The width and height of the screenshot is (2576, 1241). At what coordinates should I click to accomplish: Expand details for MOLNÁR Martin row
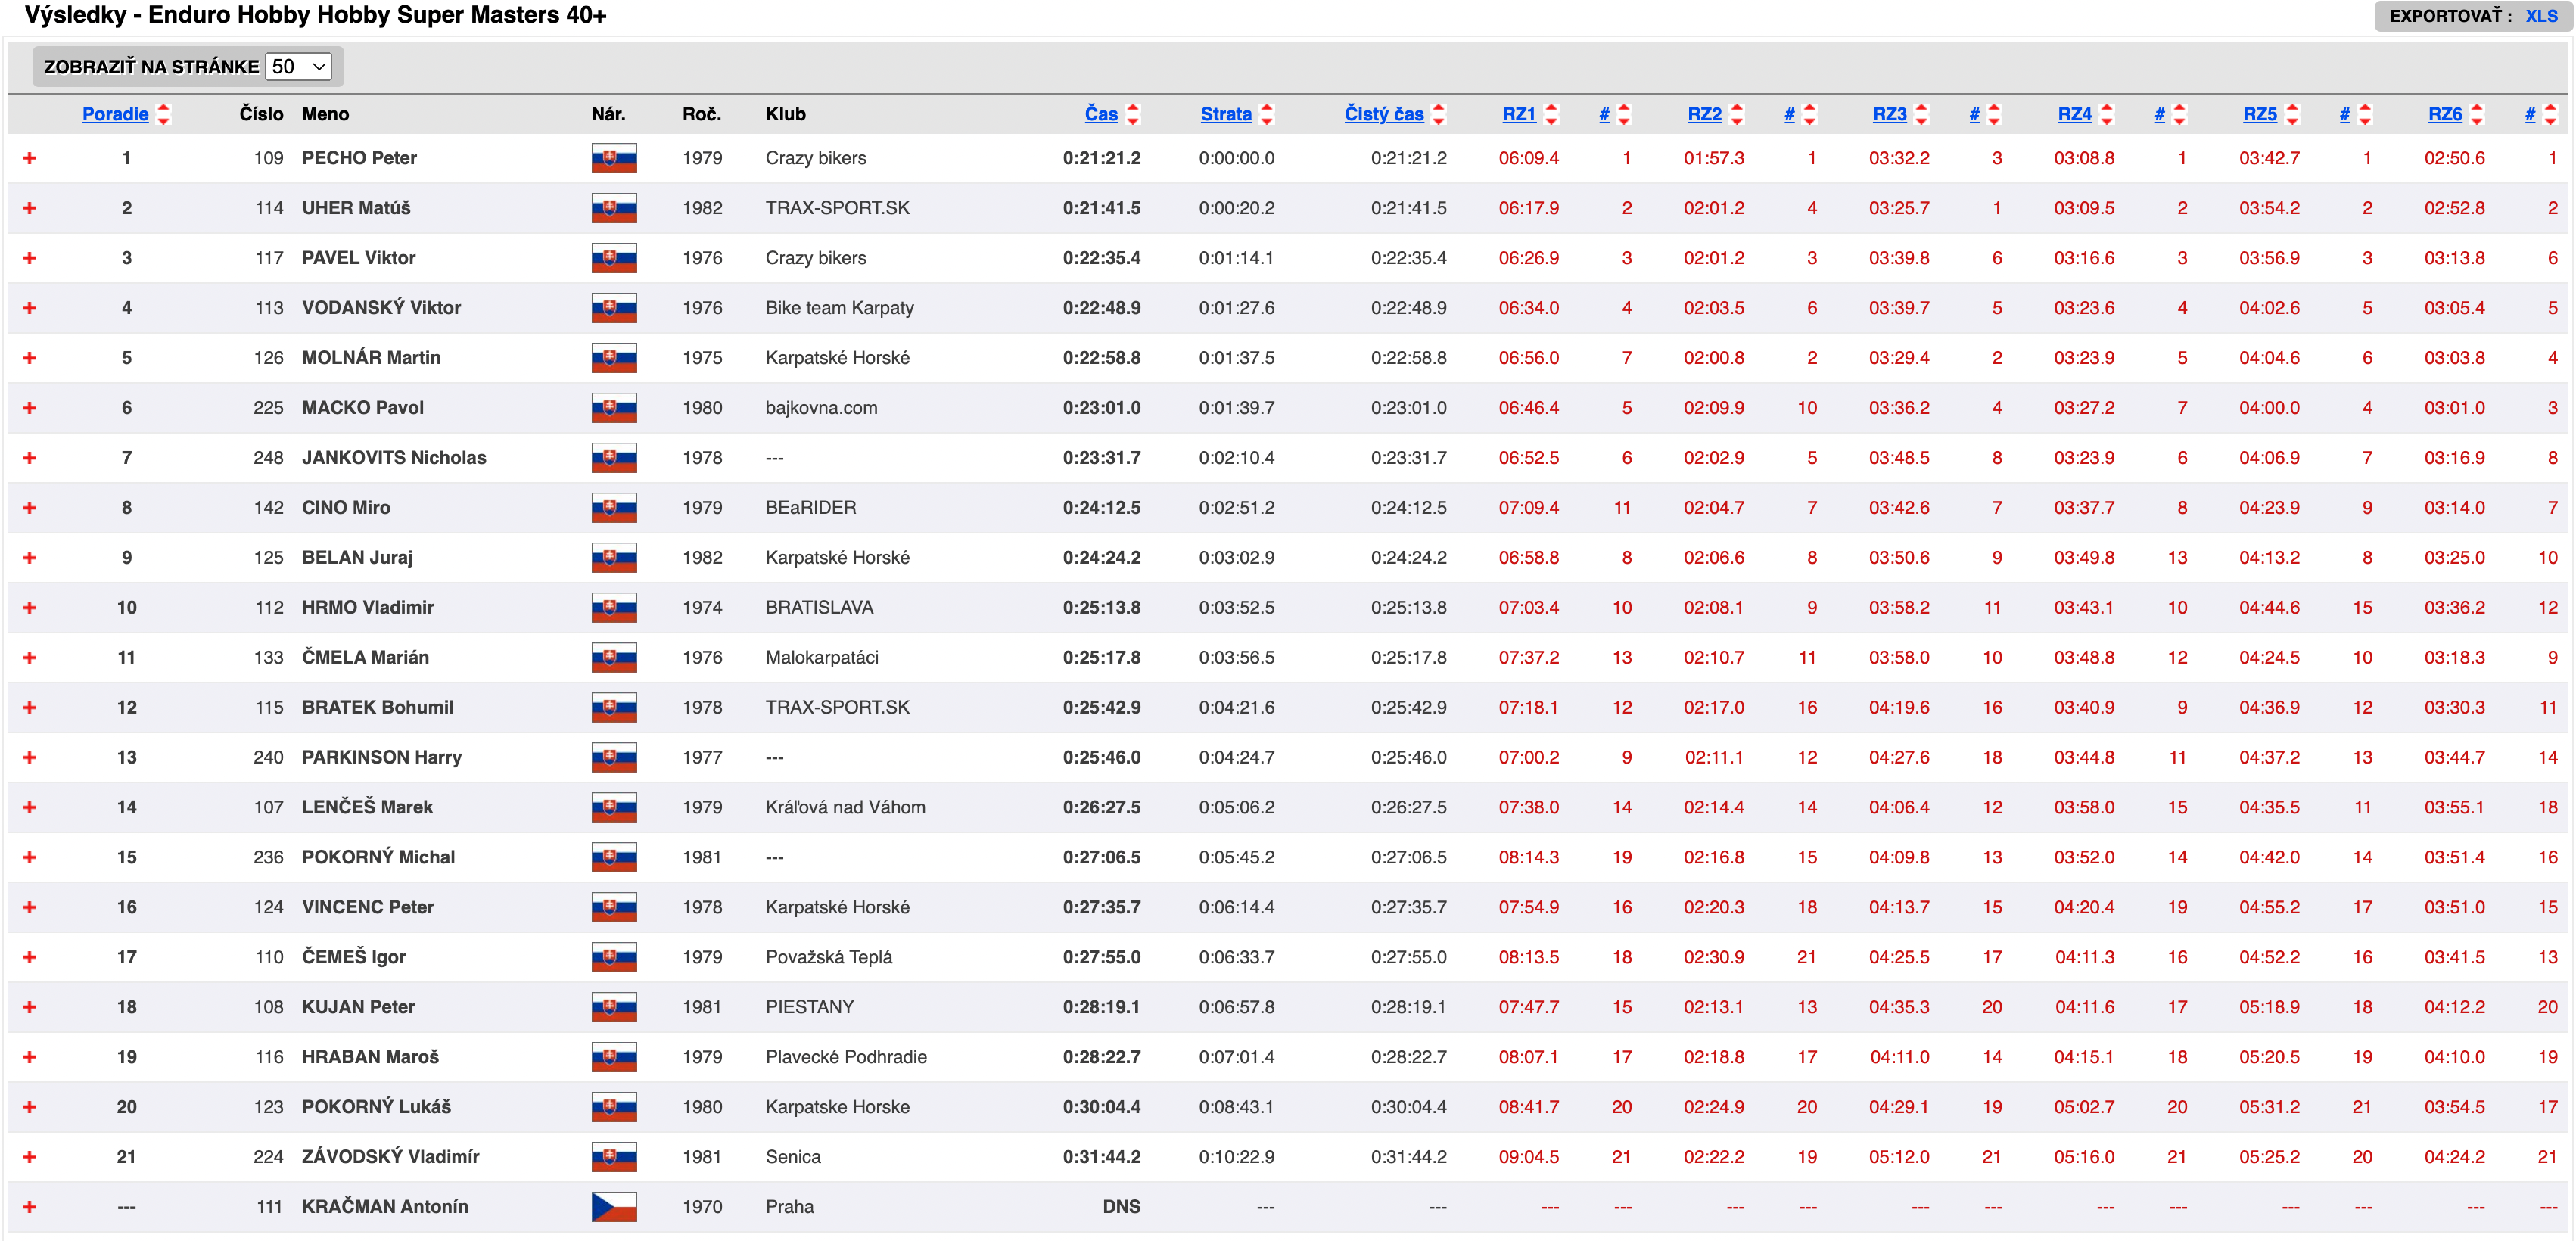29,358
